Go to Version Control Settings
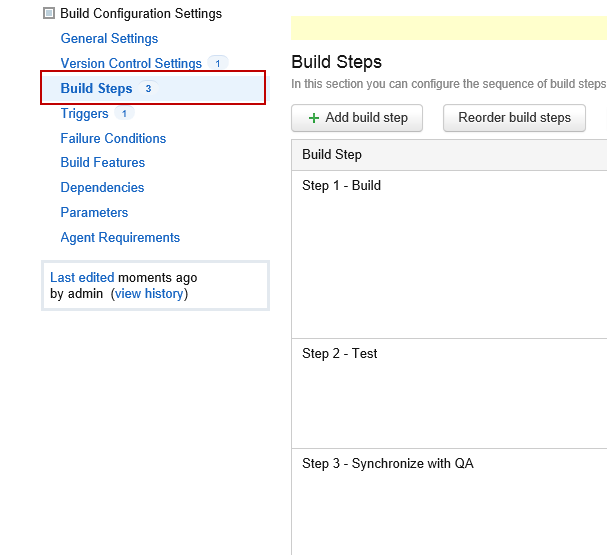This screenshot has width=607, height=555. pos(131,64)
